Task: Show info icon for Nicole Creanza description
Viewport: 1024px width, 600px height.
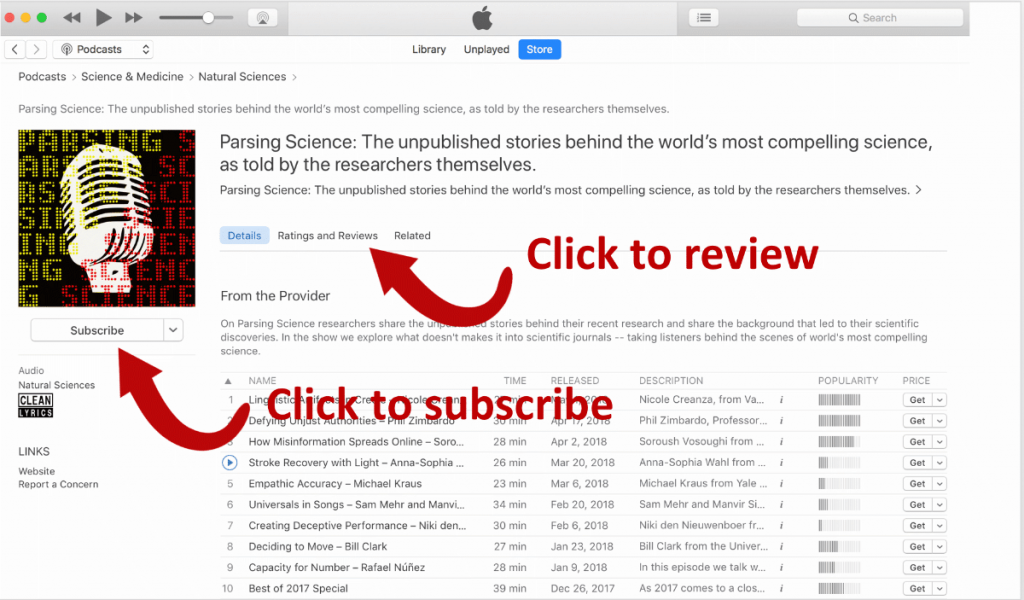Action: [781, 400]
